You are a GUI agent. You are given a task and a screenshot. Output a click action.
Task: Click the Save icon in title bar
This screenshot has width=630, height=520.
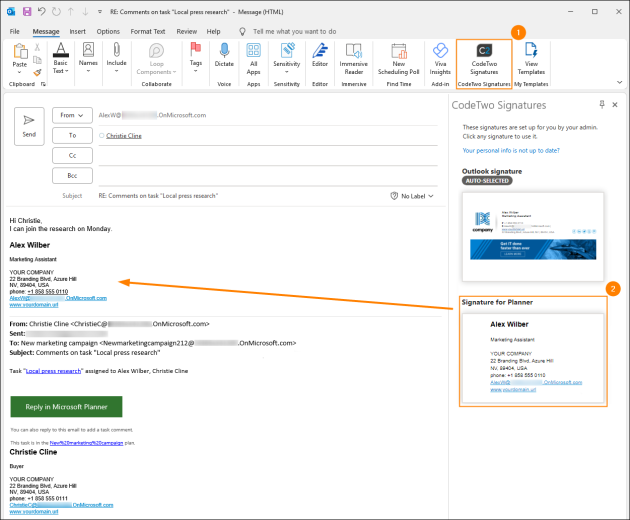click(27, 12)
